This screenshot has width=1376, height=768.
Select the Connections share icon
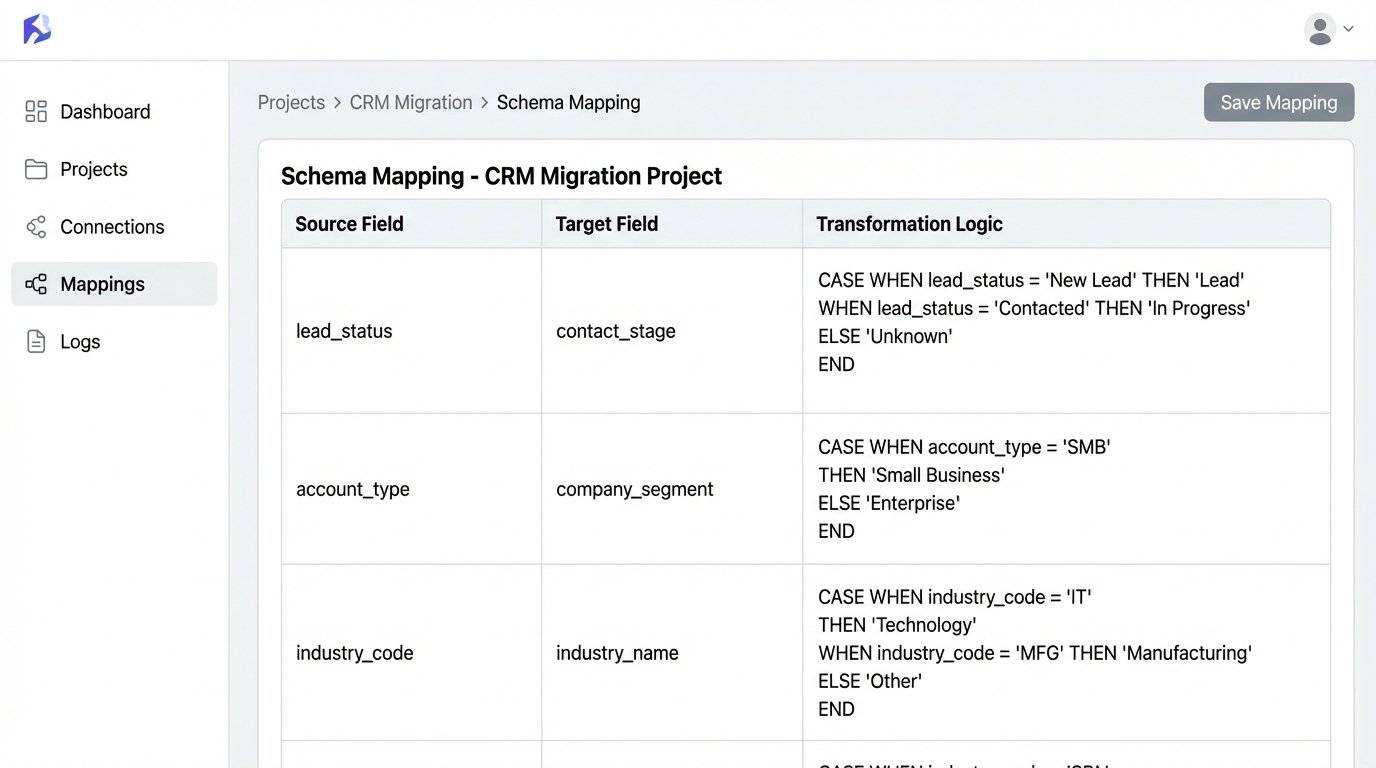click(36, 226)
